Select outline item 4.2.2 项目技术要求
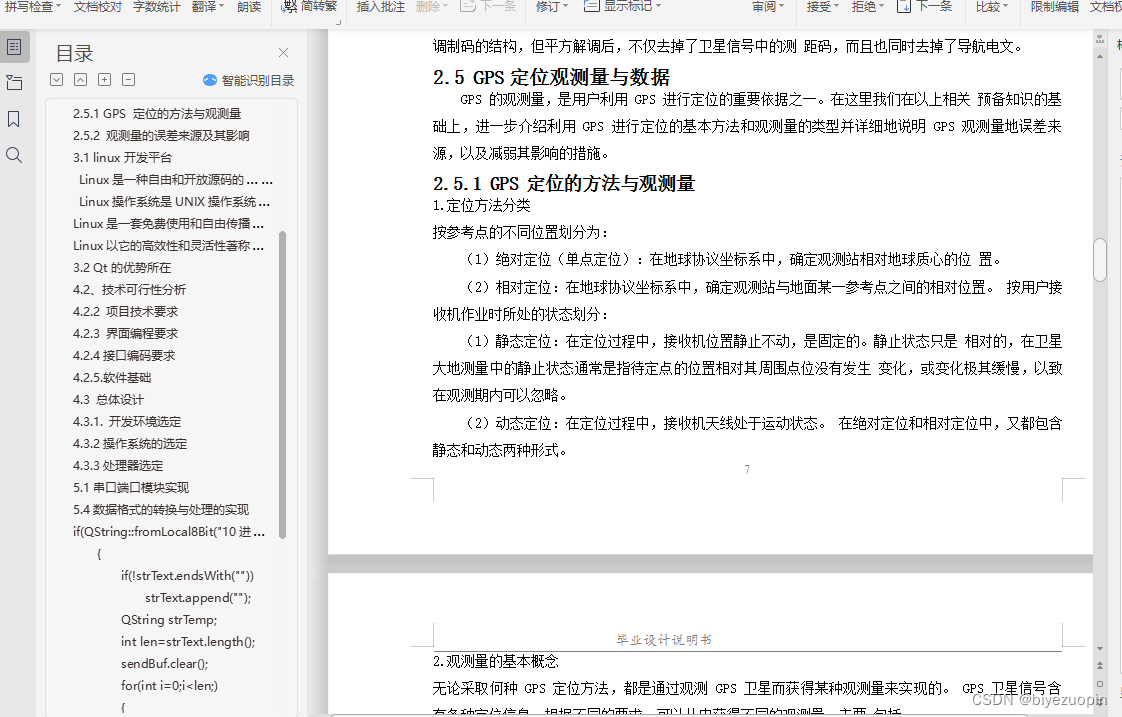Image resolution: width=1122 pixels, height=717 pixels. (x=125, y=312)
